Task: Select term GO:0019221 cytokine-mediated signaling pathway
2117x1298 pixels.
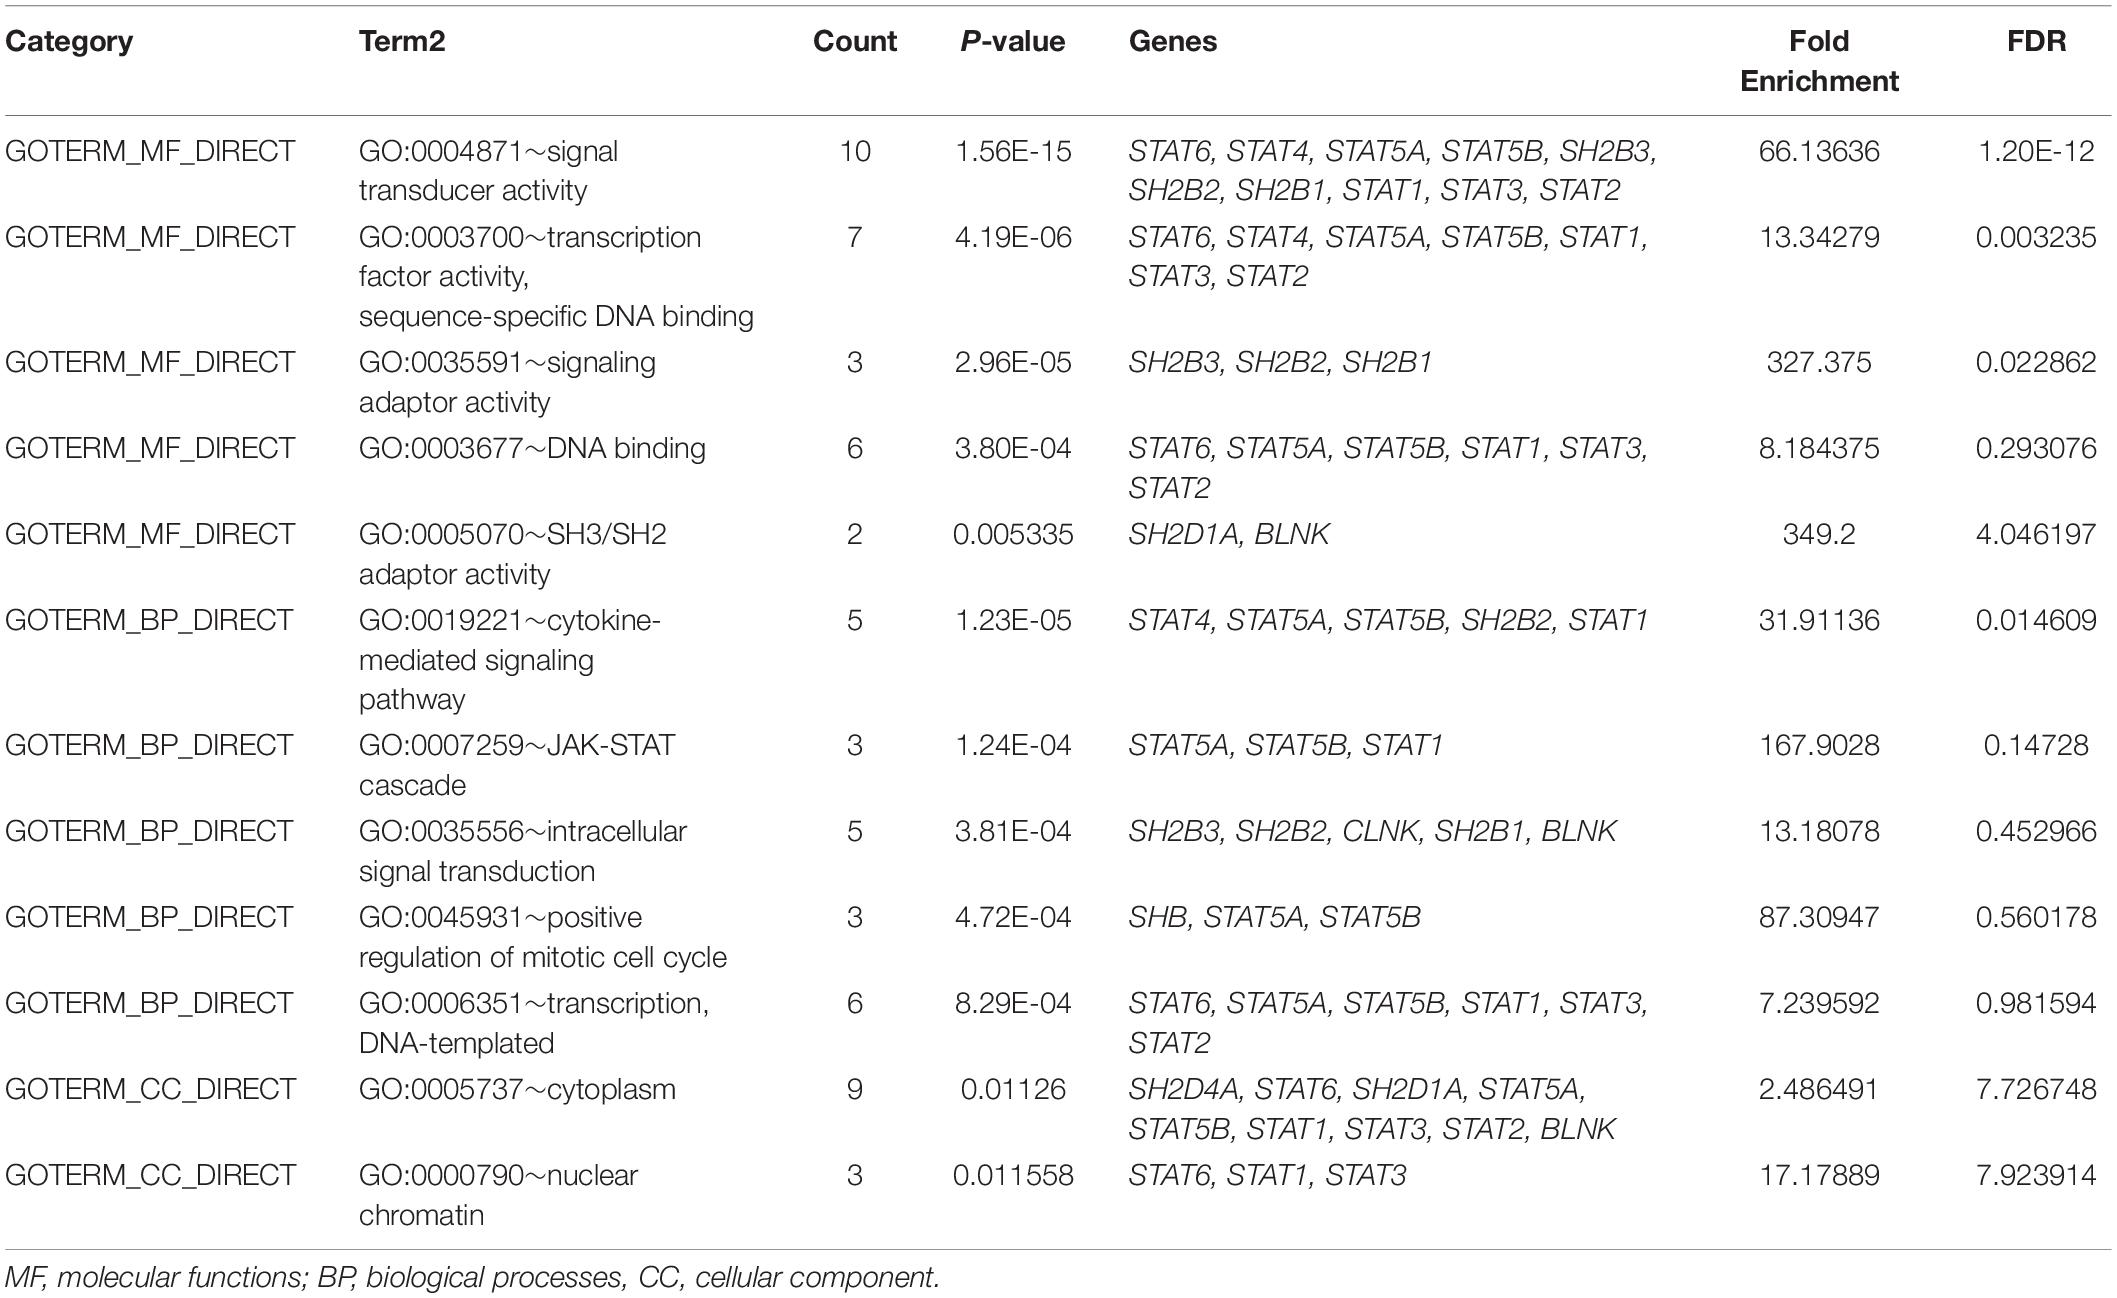Action: point(510,660)
